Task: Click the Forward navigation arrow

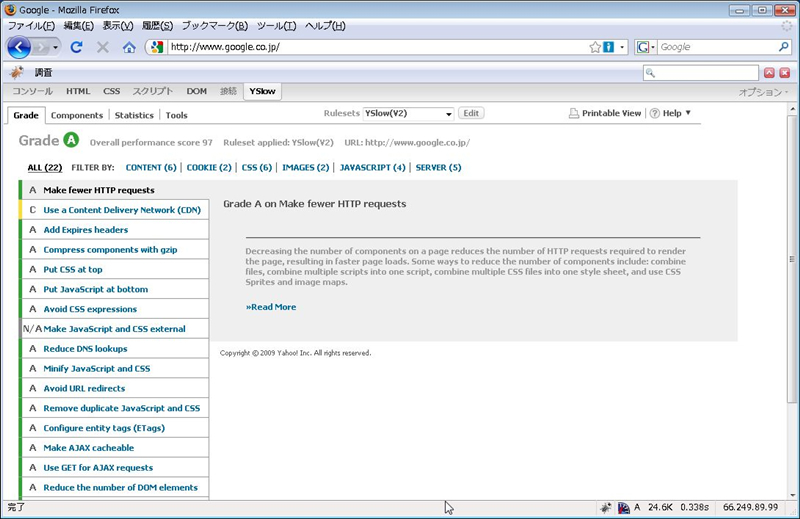Action: (x=40, y=48)
